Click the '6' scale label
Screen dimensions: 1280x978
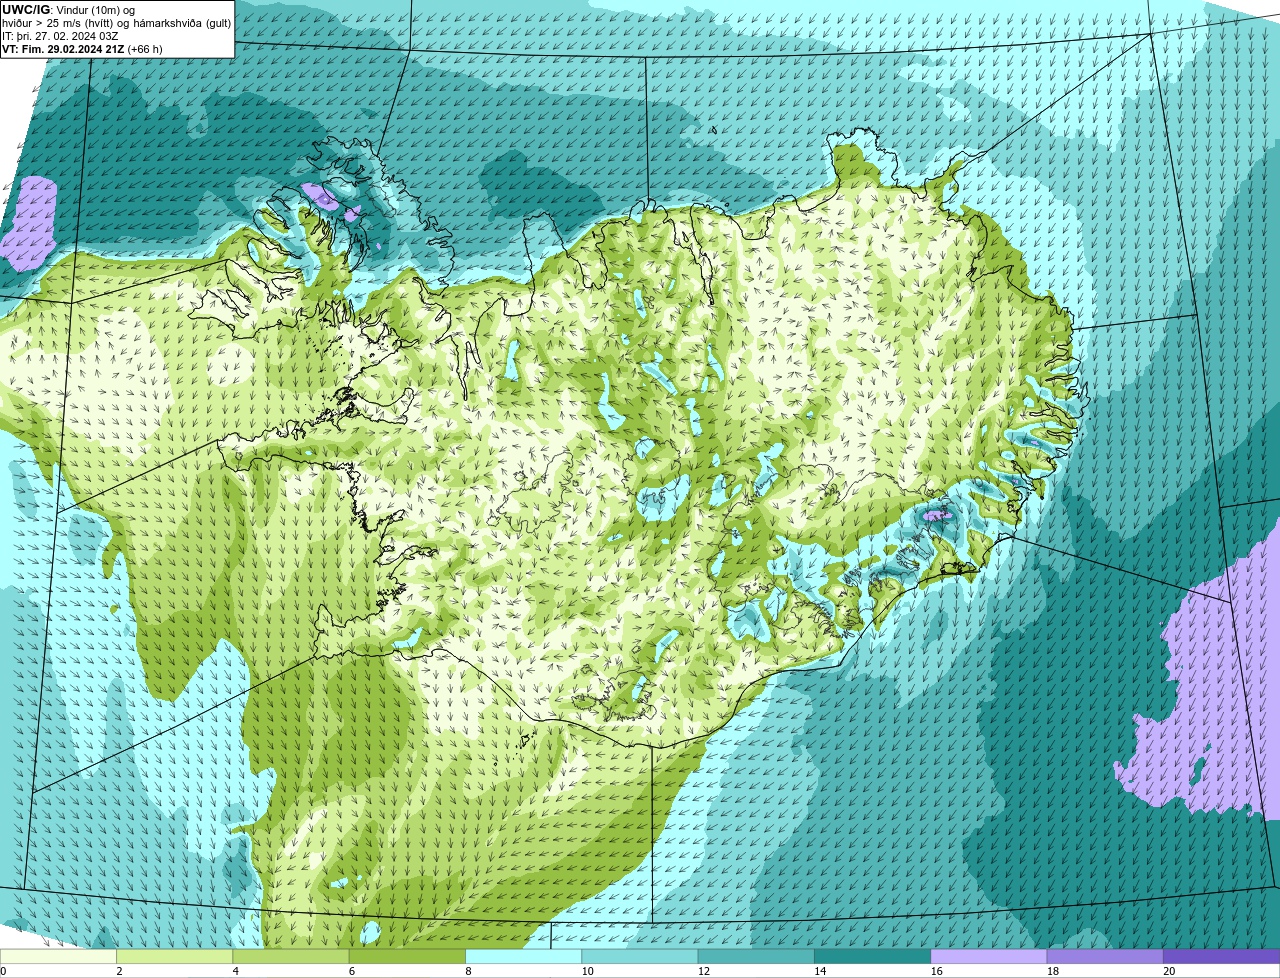click(x=352, y=971)
